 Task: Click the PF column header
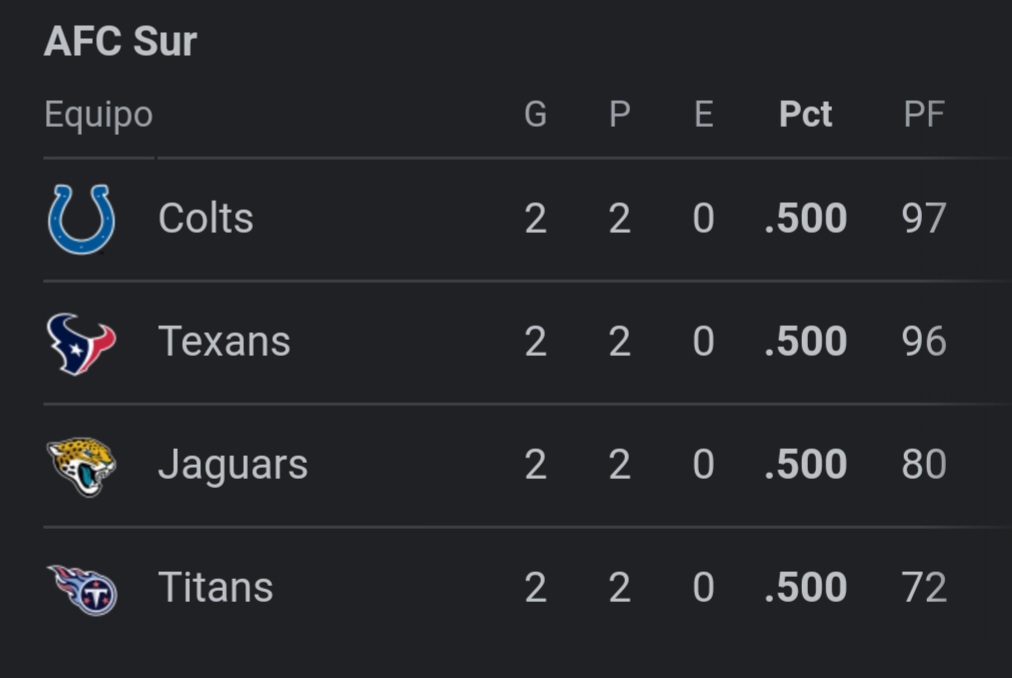tap(923, 115)
